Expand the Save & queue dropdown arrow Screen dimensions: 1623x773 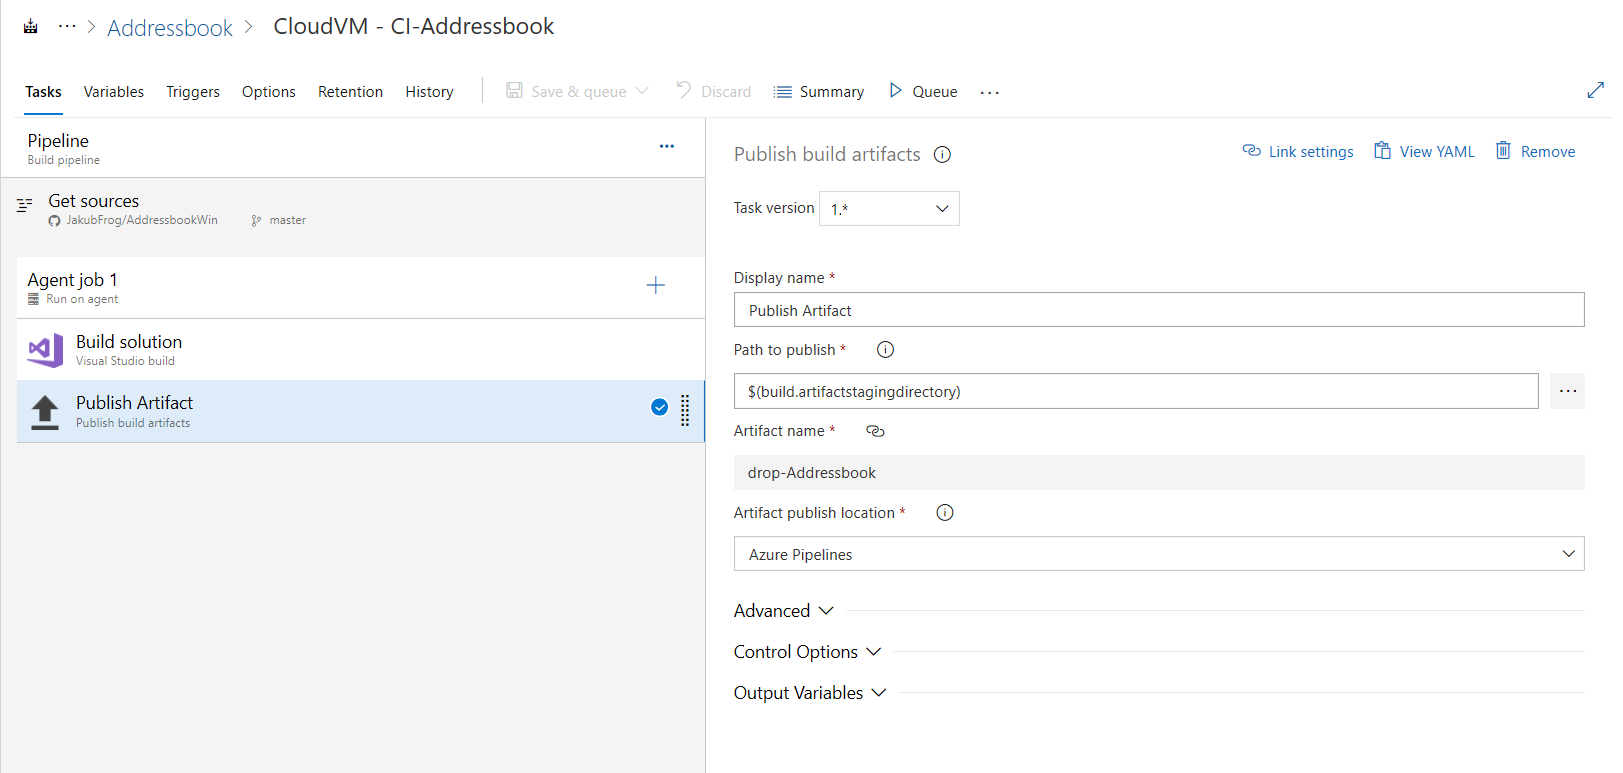(x=642, y=91)
